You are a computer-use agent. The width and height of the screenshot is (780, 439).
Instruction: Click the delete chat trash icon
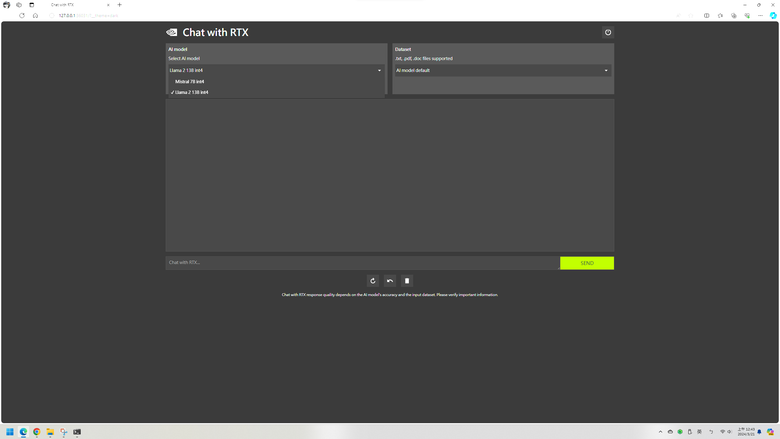tap(407, 281)
